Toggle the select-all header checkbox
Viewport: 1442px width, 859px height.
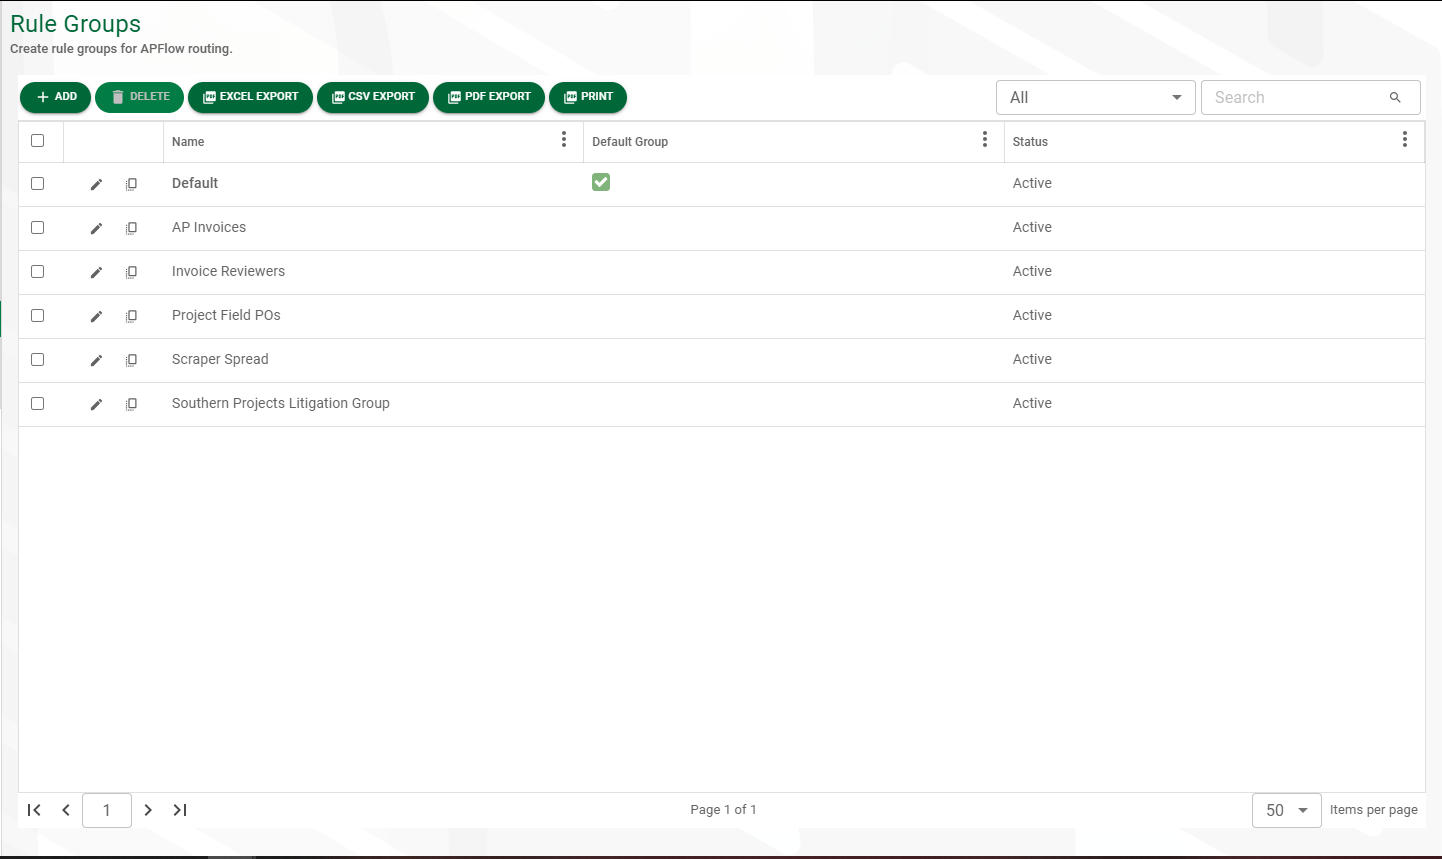tap(38, 140)
